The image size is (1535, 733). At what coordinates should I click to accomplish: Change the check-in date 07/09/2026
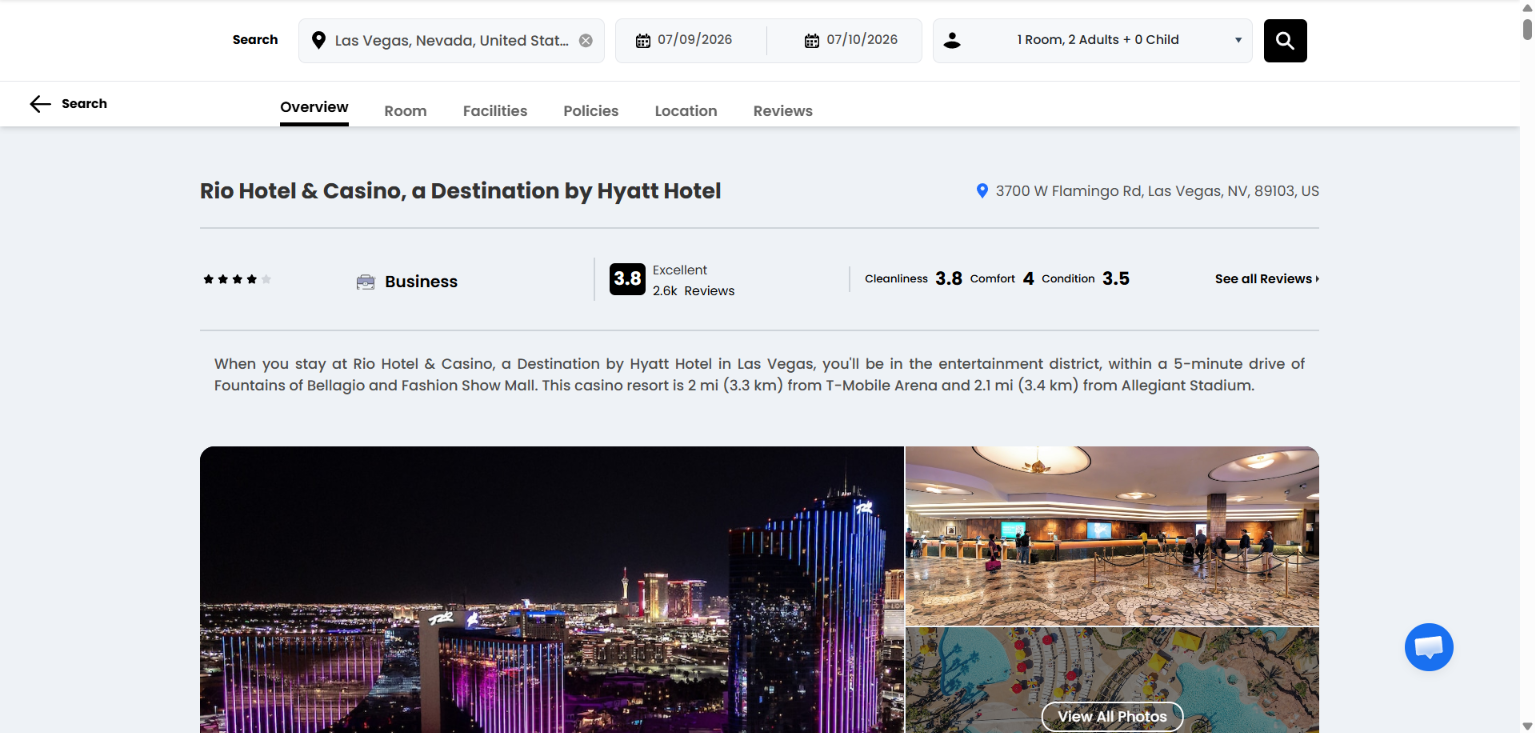[x=695, y=40]
